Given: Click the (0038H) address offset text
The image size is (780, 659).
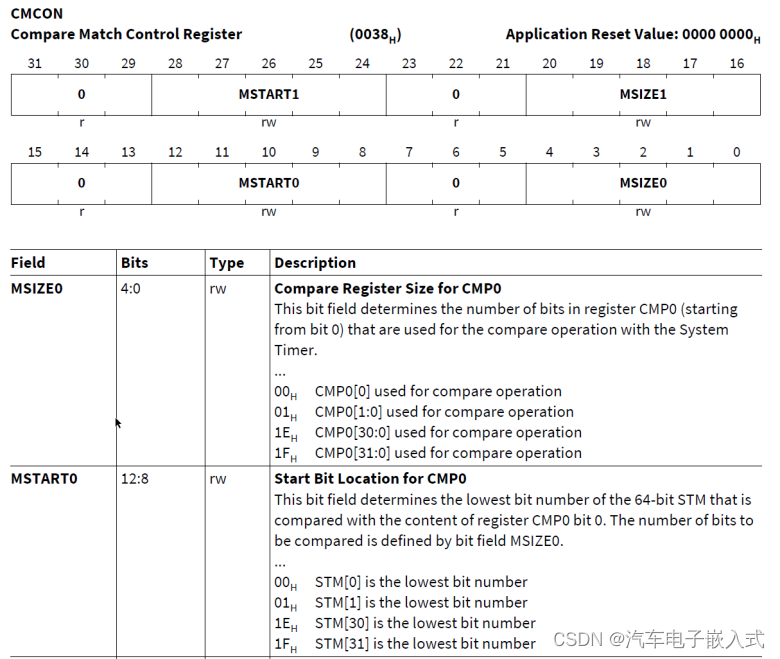Looking at the screenshot, I should coord(375,35).
